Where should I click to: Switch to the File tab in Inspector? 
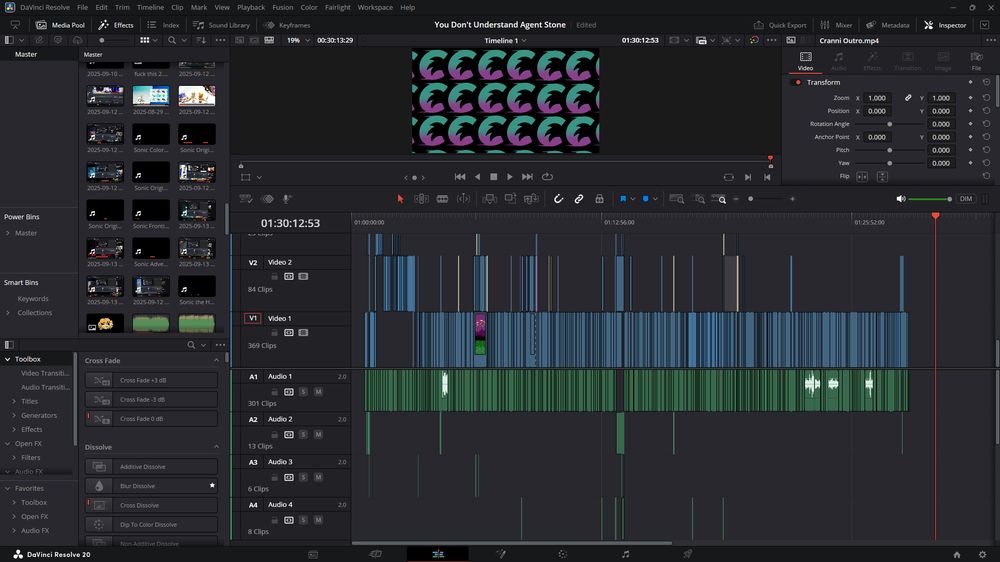(976, 62)
